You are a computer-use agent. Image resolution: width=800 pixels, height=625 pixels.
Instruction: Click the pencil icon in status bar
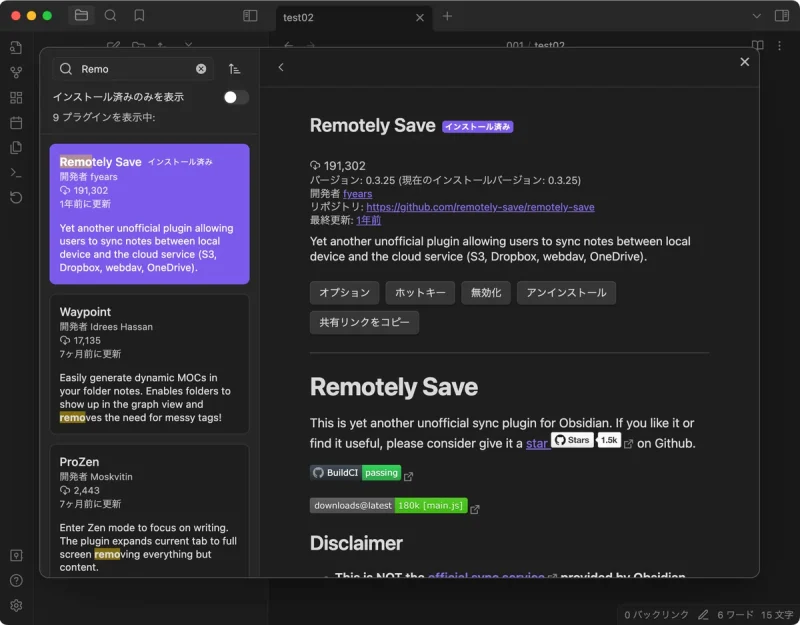[x=703, y=615]
